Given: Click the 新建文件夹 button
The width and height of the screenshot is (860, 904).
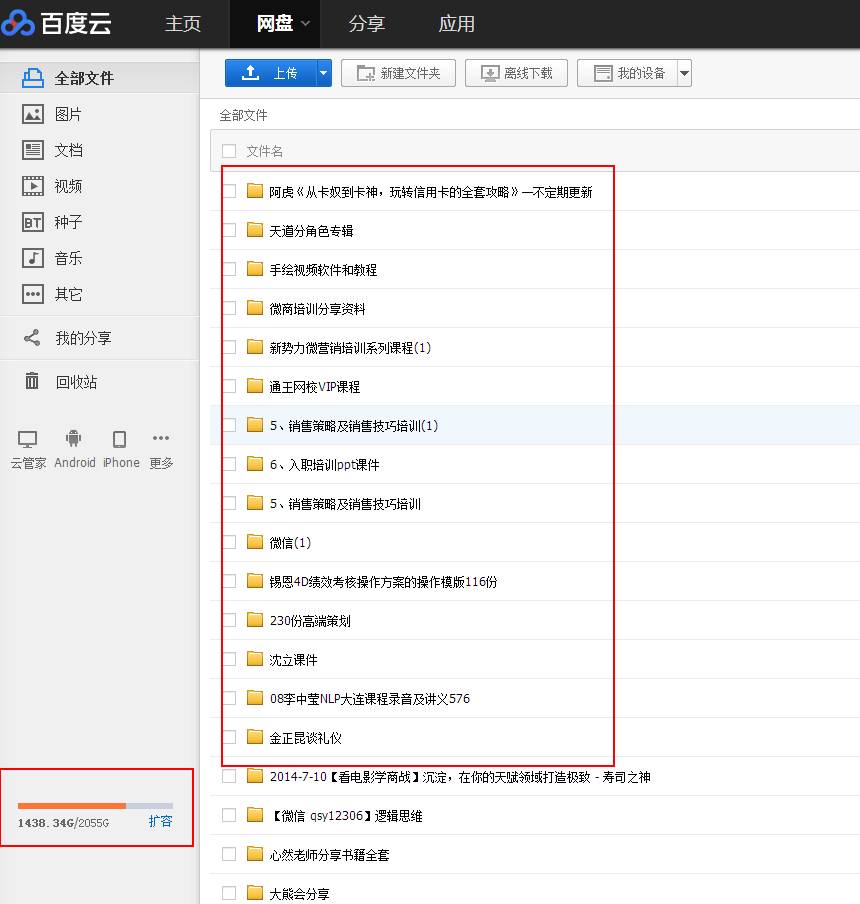Looking at the screenshot, I should click(398, 73).
